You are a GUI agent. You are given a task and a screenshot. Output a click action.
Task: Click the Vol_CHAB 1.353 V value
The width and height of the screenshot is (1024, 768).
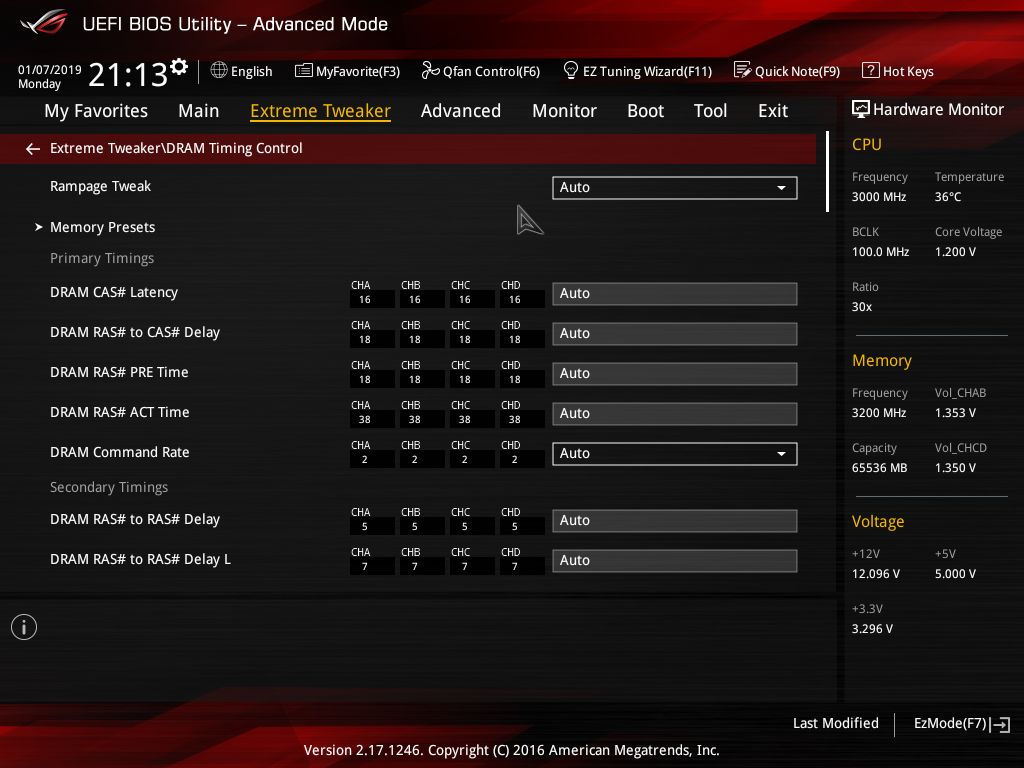click(x=955, y=413)
